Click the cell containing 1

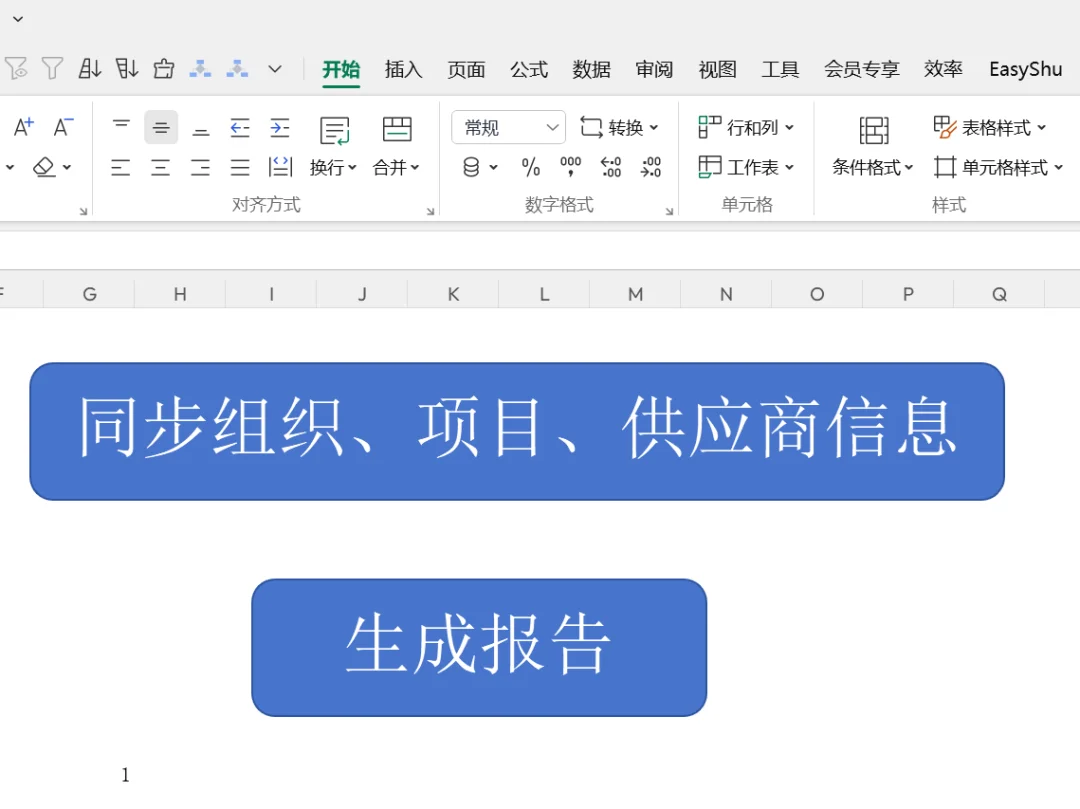pos(125,775)
